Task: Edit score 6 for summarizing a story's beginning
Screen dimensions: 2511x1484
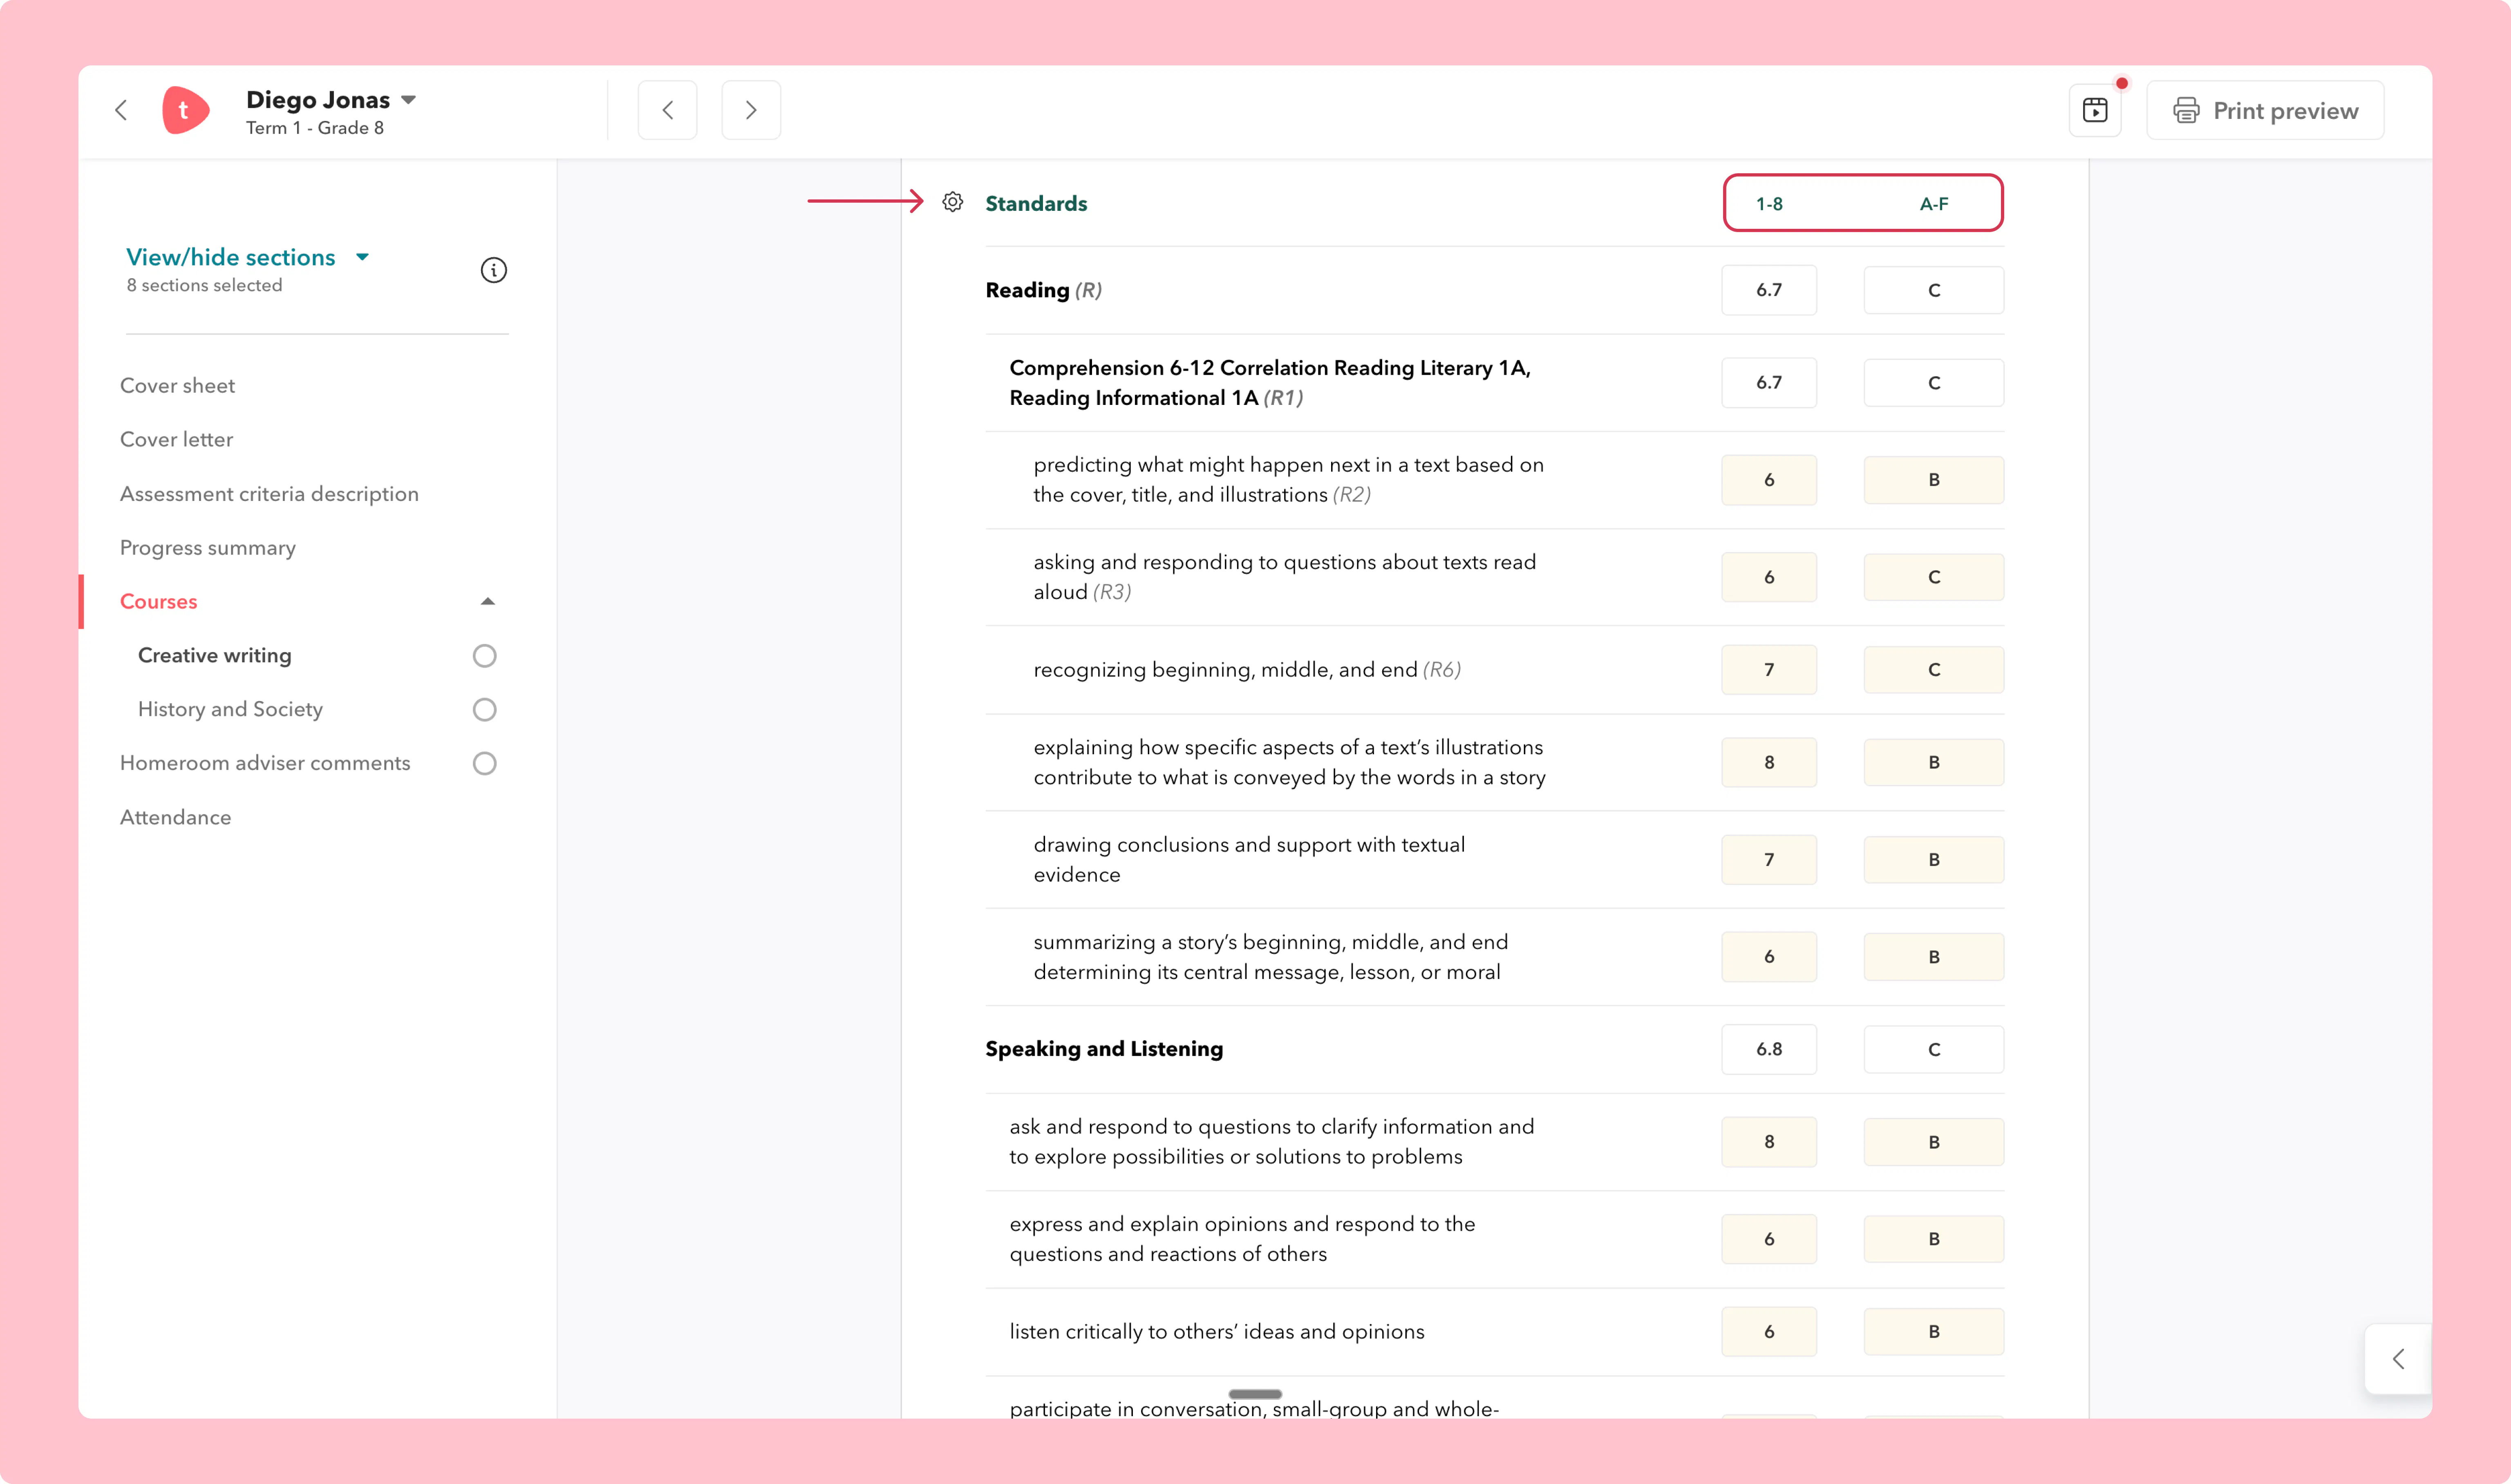Action: 1768,957
